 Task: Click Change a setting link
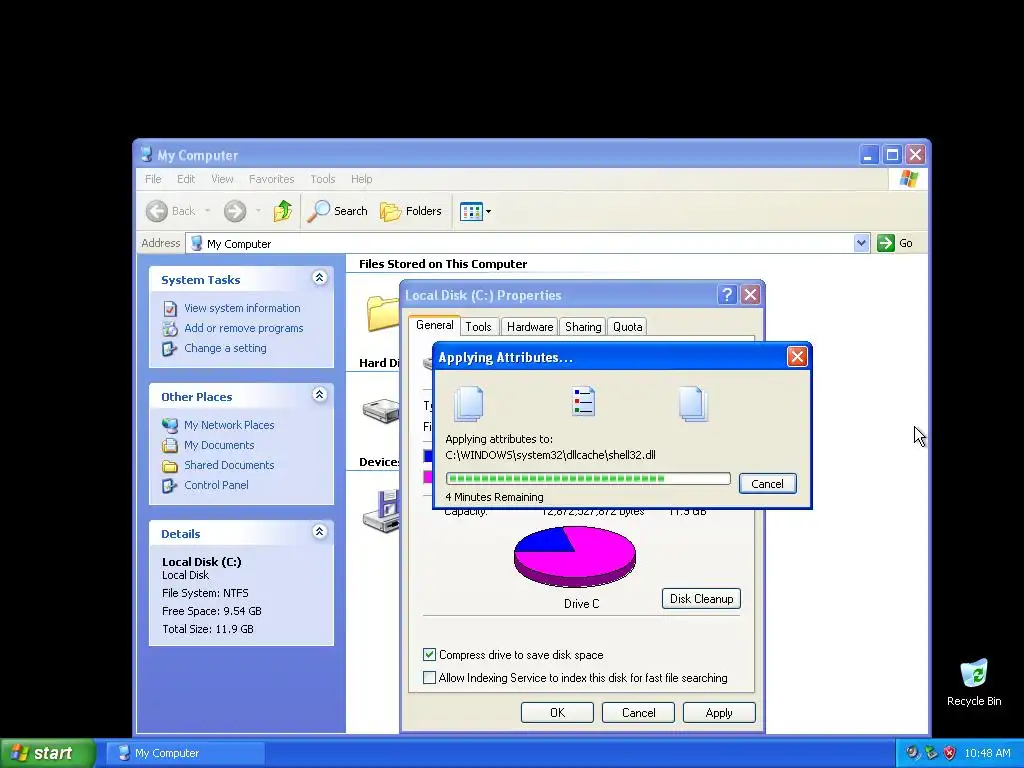pyautogui.click(x=225, y=348)
